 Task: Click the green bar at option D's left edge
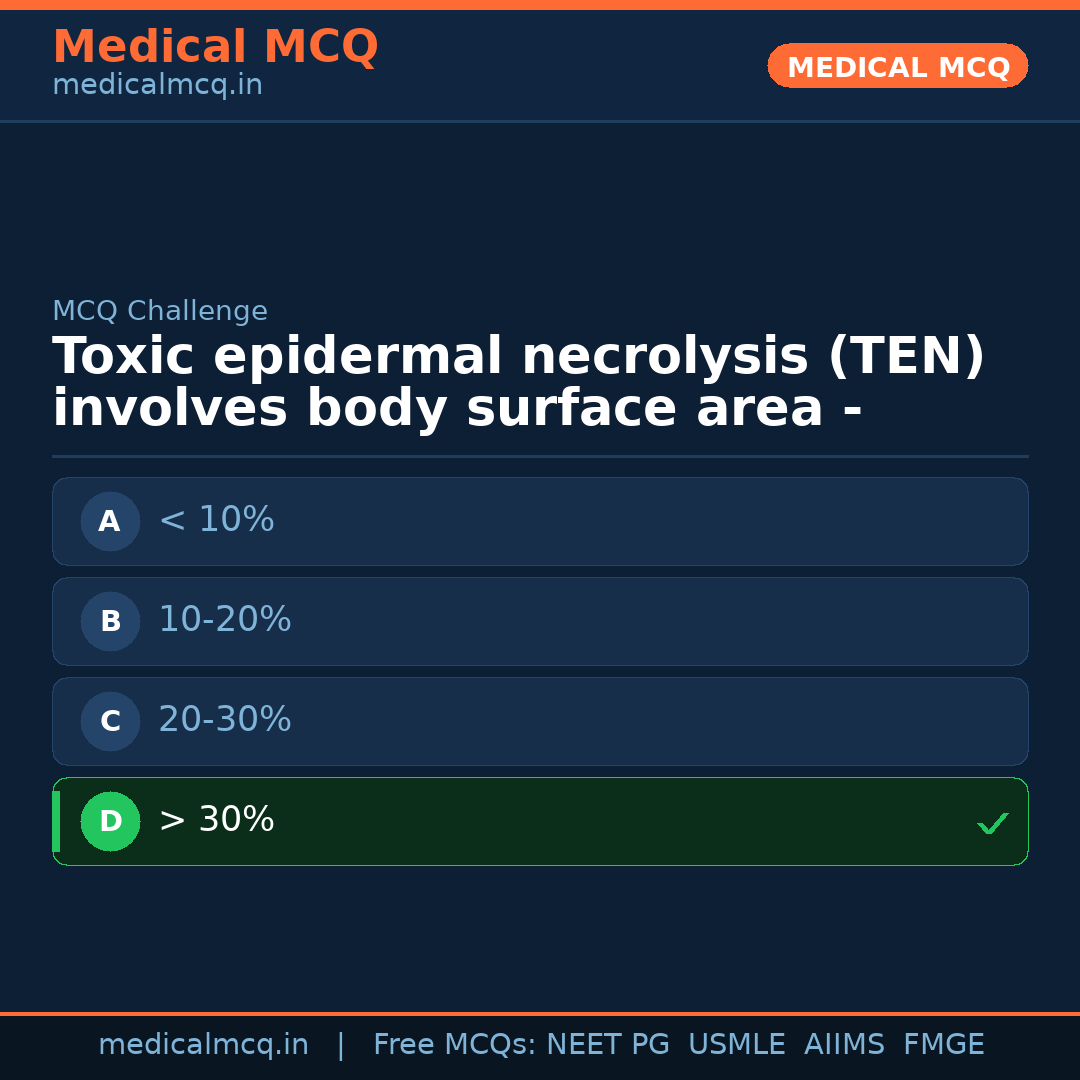point(56,821)
